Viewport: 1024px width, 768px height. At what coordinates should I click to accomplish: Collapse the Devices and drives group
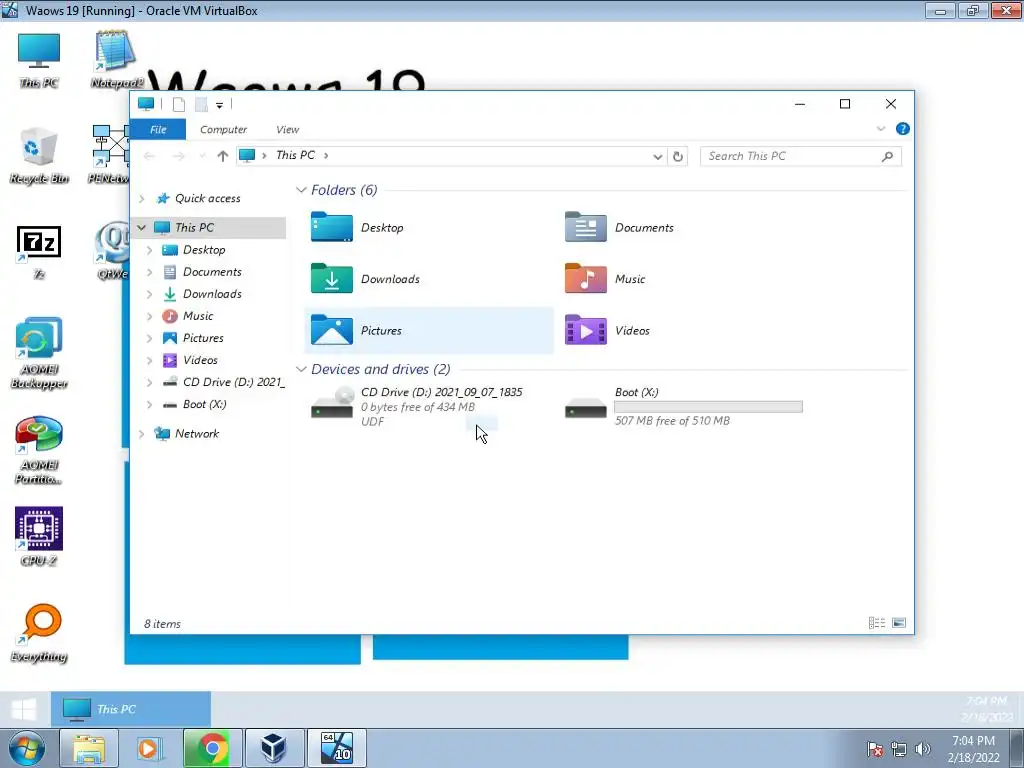pyautogui.click(x=301, y=369)
